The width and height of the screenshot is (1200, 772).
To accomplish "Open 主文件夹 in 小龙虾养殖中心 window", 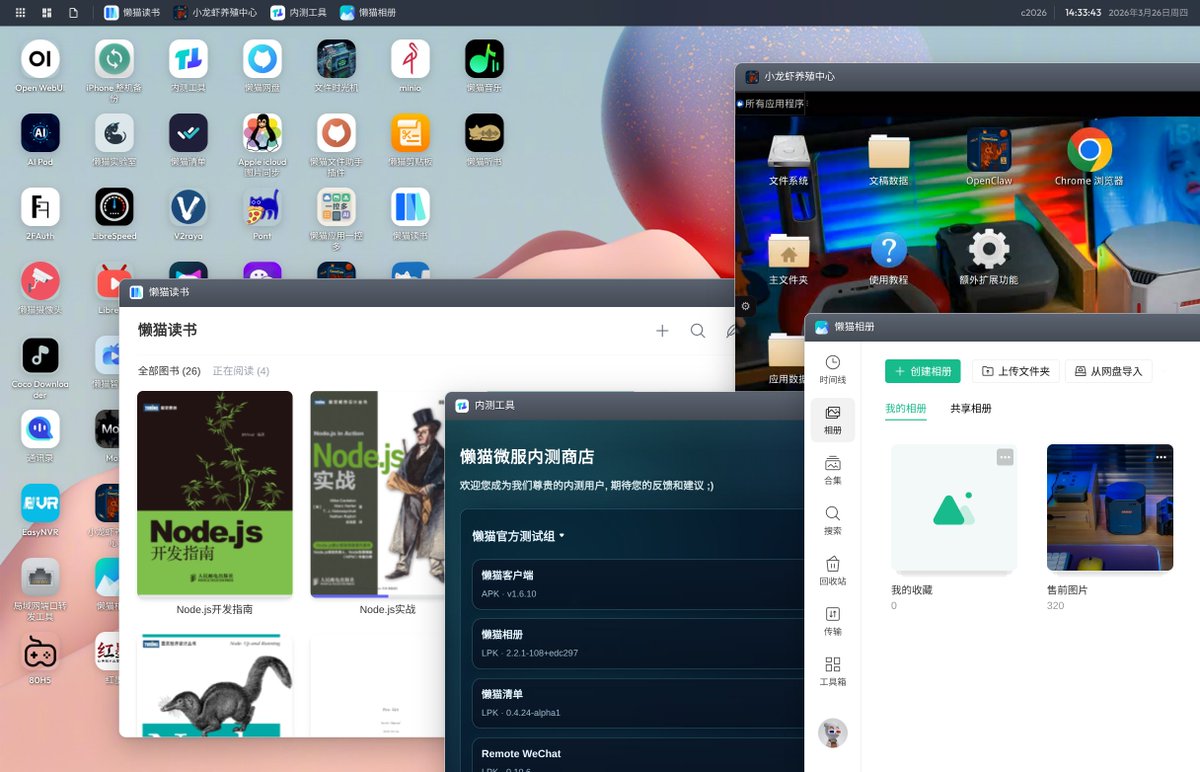I will [x=788, y=249].
